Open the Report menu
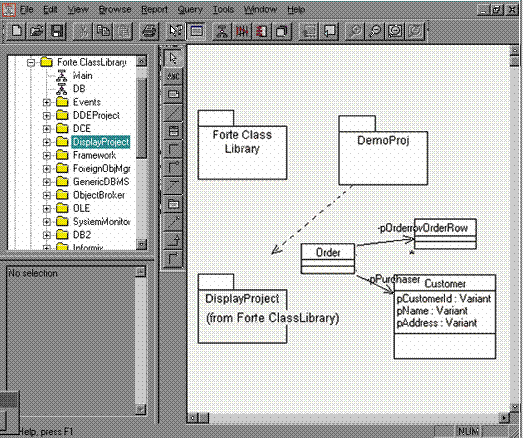Image resolution: width=523 pixels, height=438 pixels. coord(154,9)
